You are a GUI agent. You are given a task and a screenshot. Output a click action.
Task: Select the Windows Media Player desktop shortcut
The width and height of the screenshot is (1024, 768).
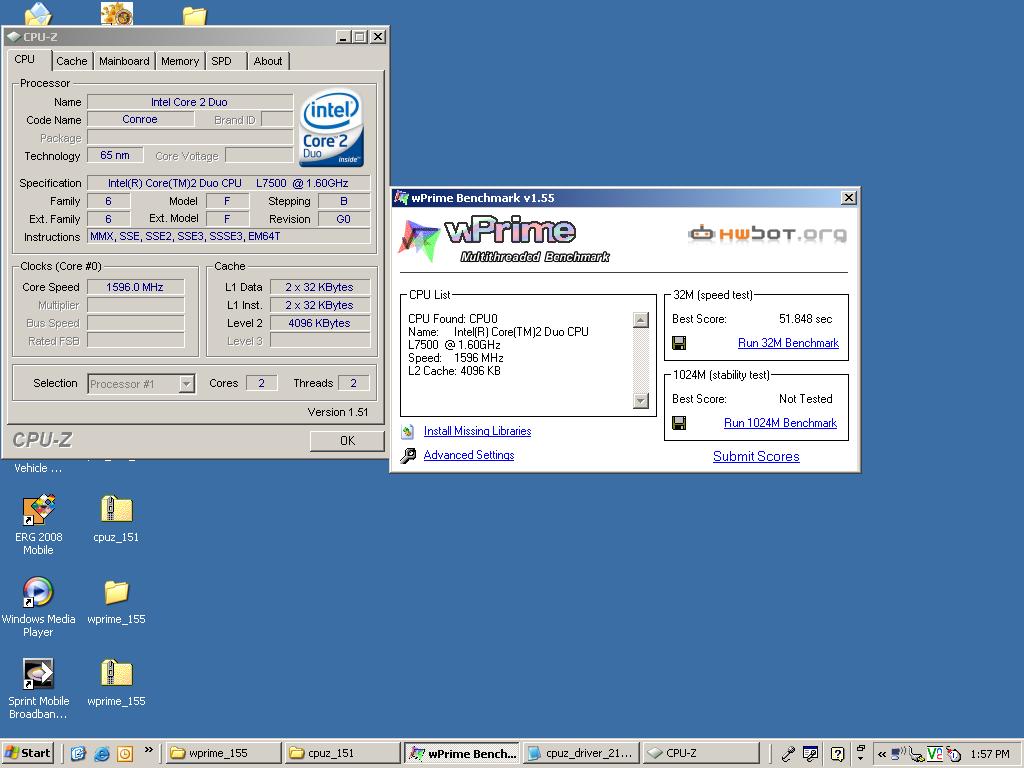[39, 607]
